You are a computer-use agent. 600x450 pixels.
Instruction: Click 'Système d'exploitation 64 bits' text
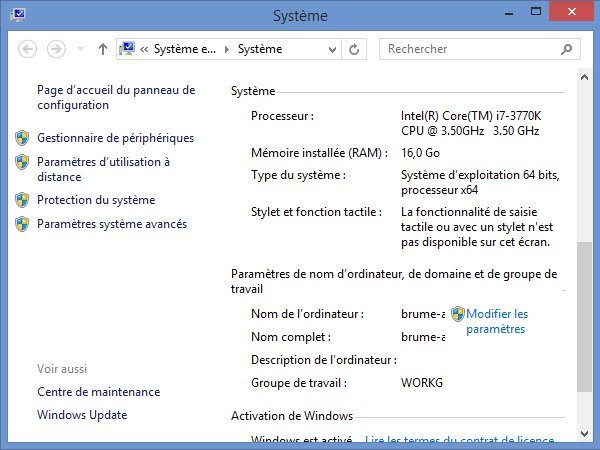point(479,175)
